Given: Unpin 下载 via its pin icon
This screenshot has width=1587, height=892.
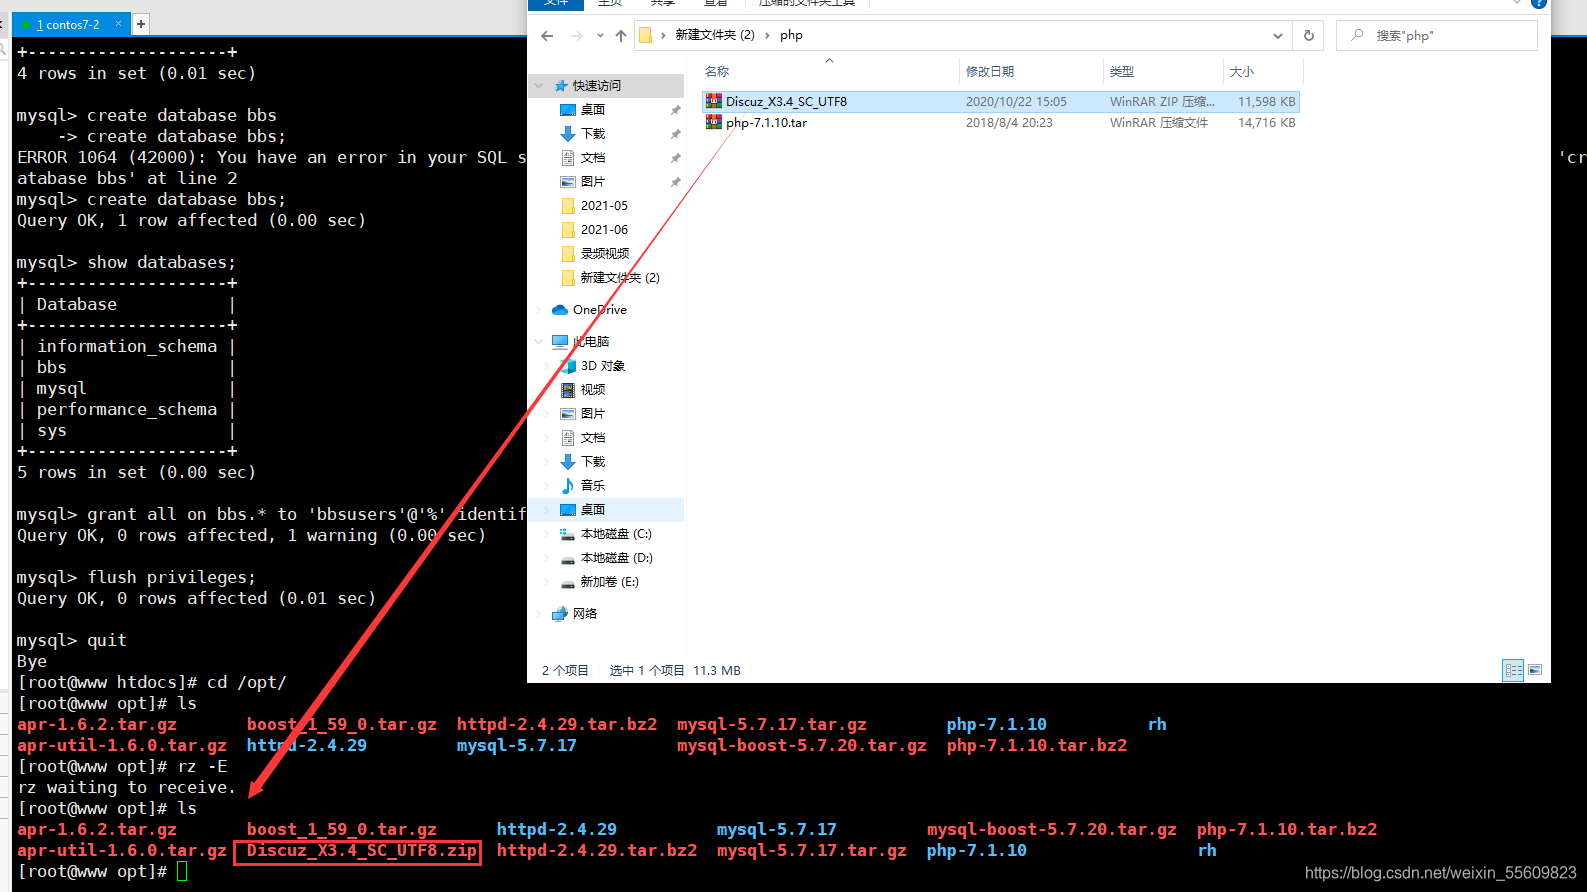Looking at the screenshot, I should [676, 134].
